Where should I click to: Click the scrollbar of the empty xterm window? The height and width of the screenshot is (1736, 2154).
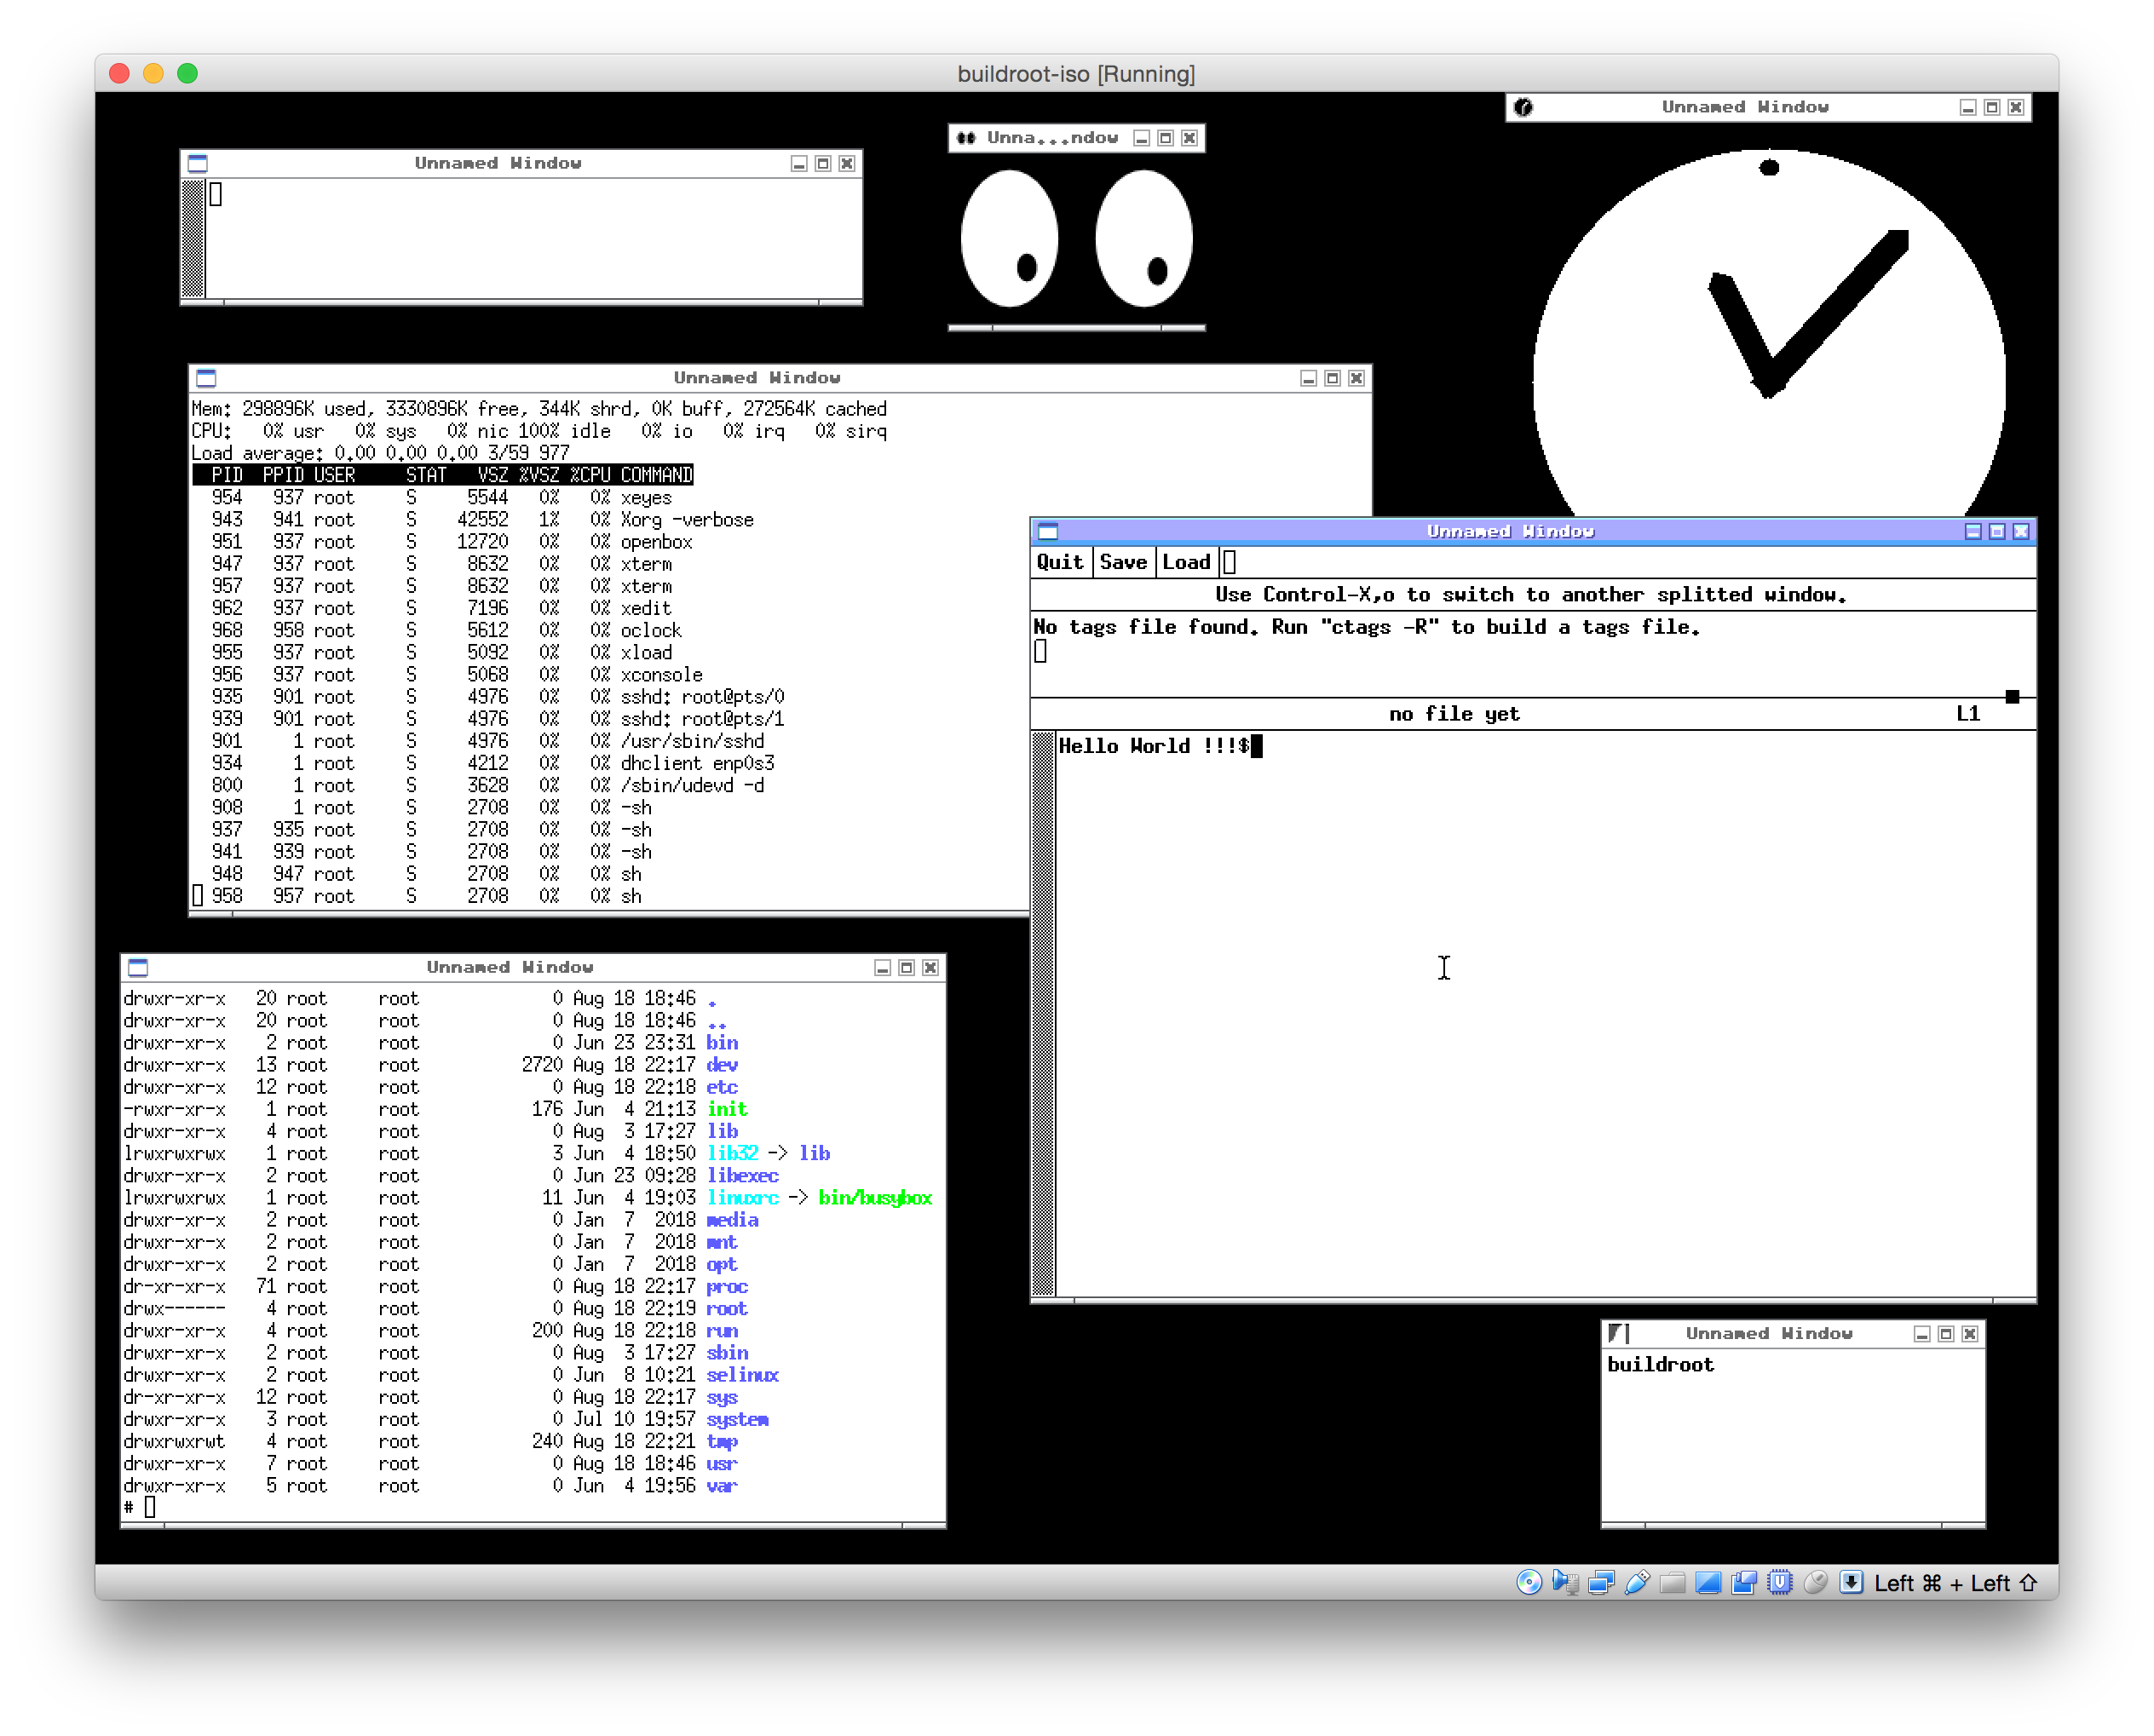coord(193,238)
